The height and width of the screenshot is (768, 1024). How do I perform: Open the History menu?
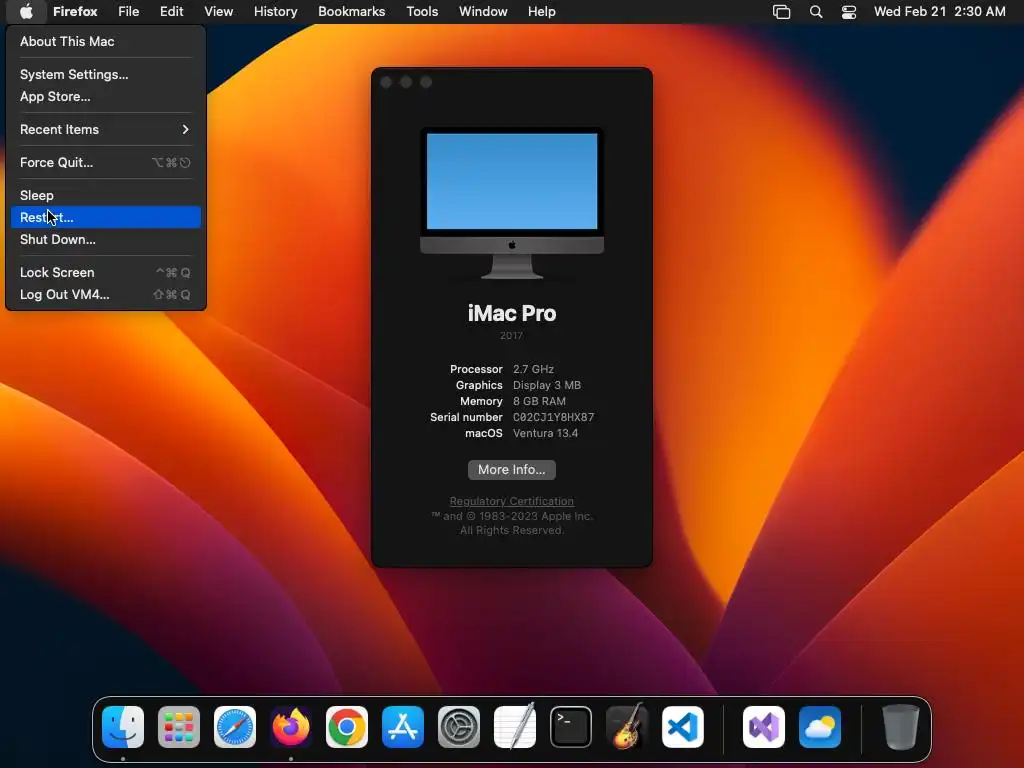tap(276, 12)
